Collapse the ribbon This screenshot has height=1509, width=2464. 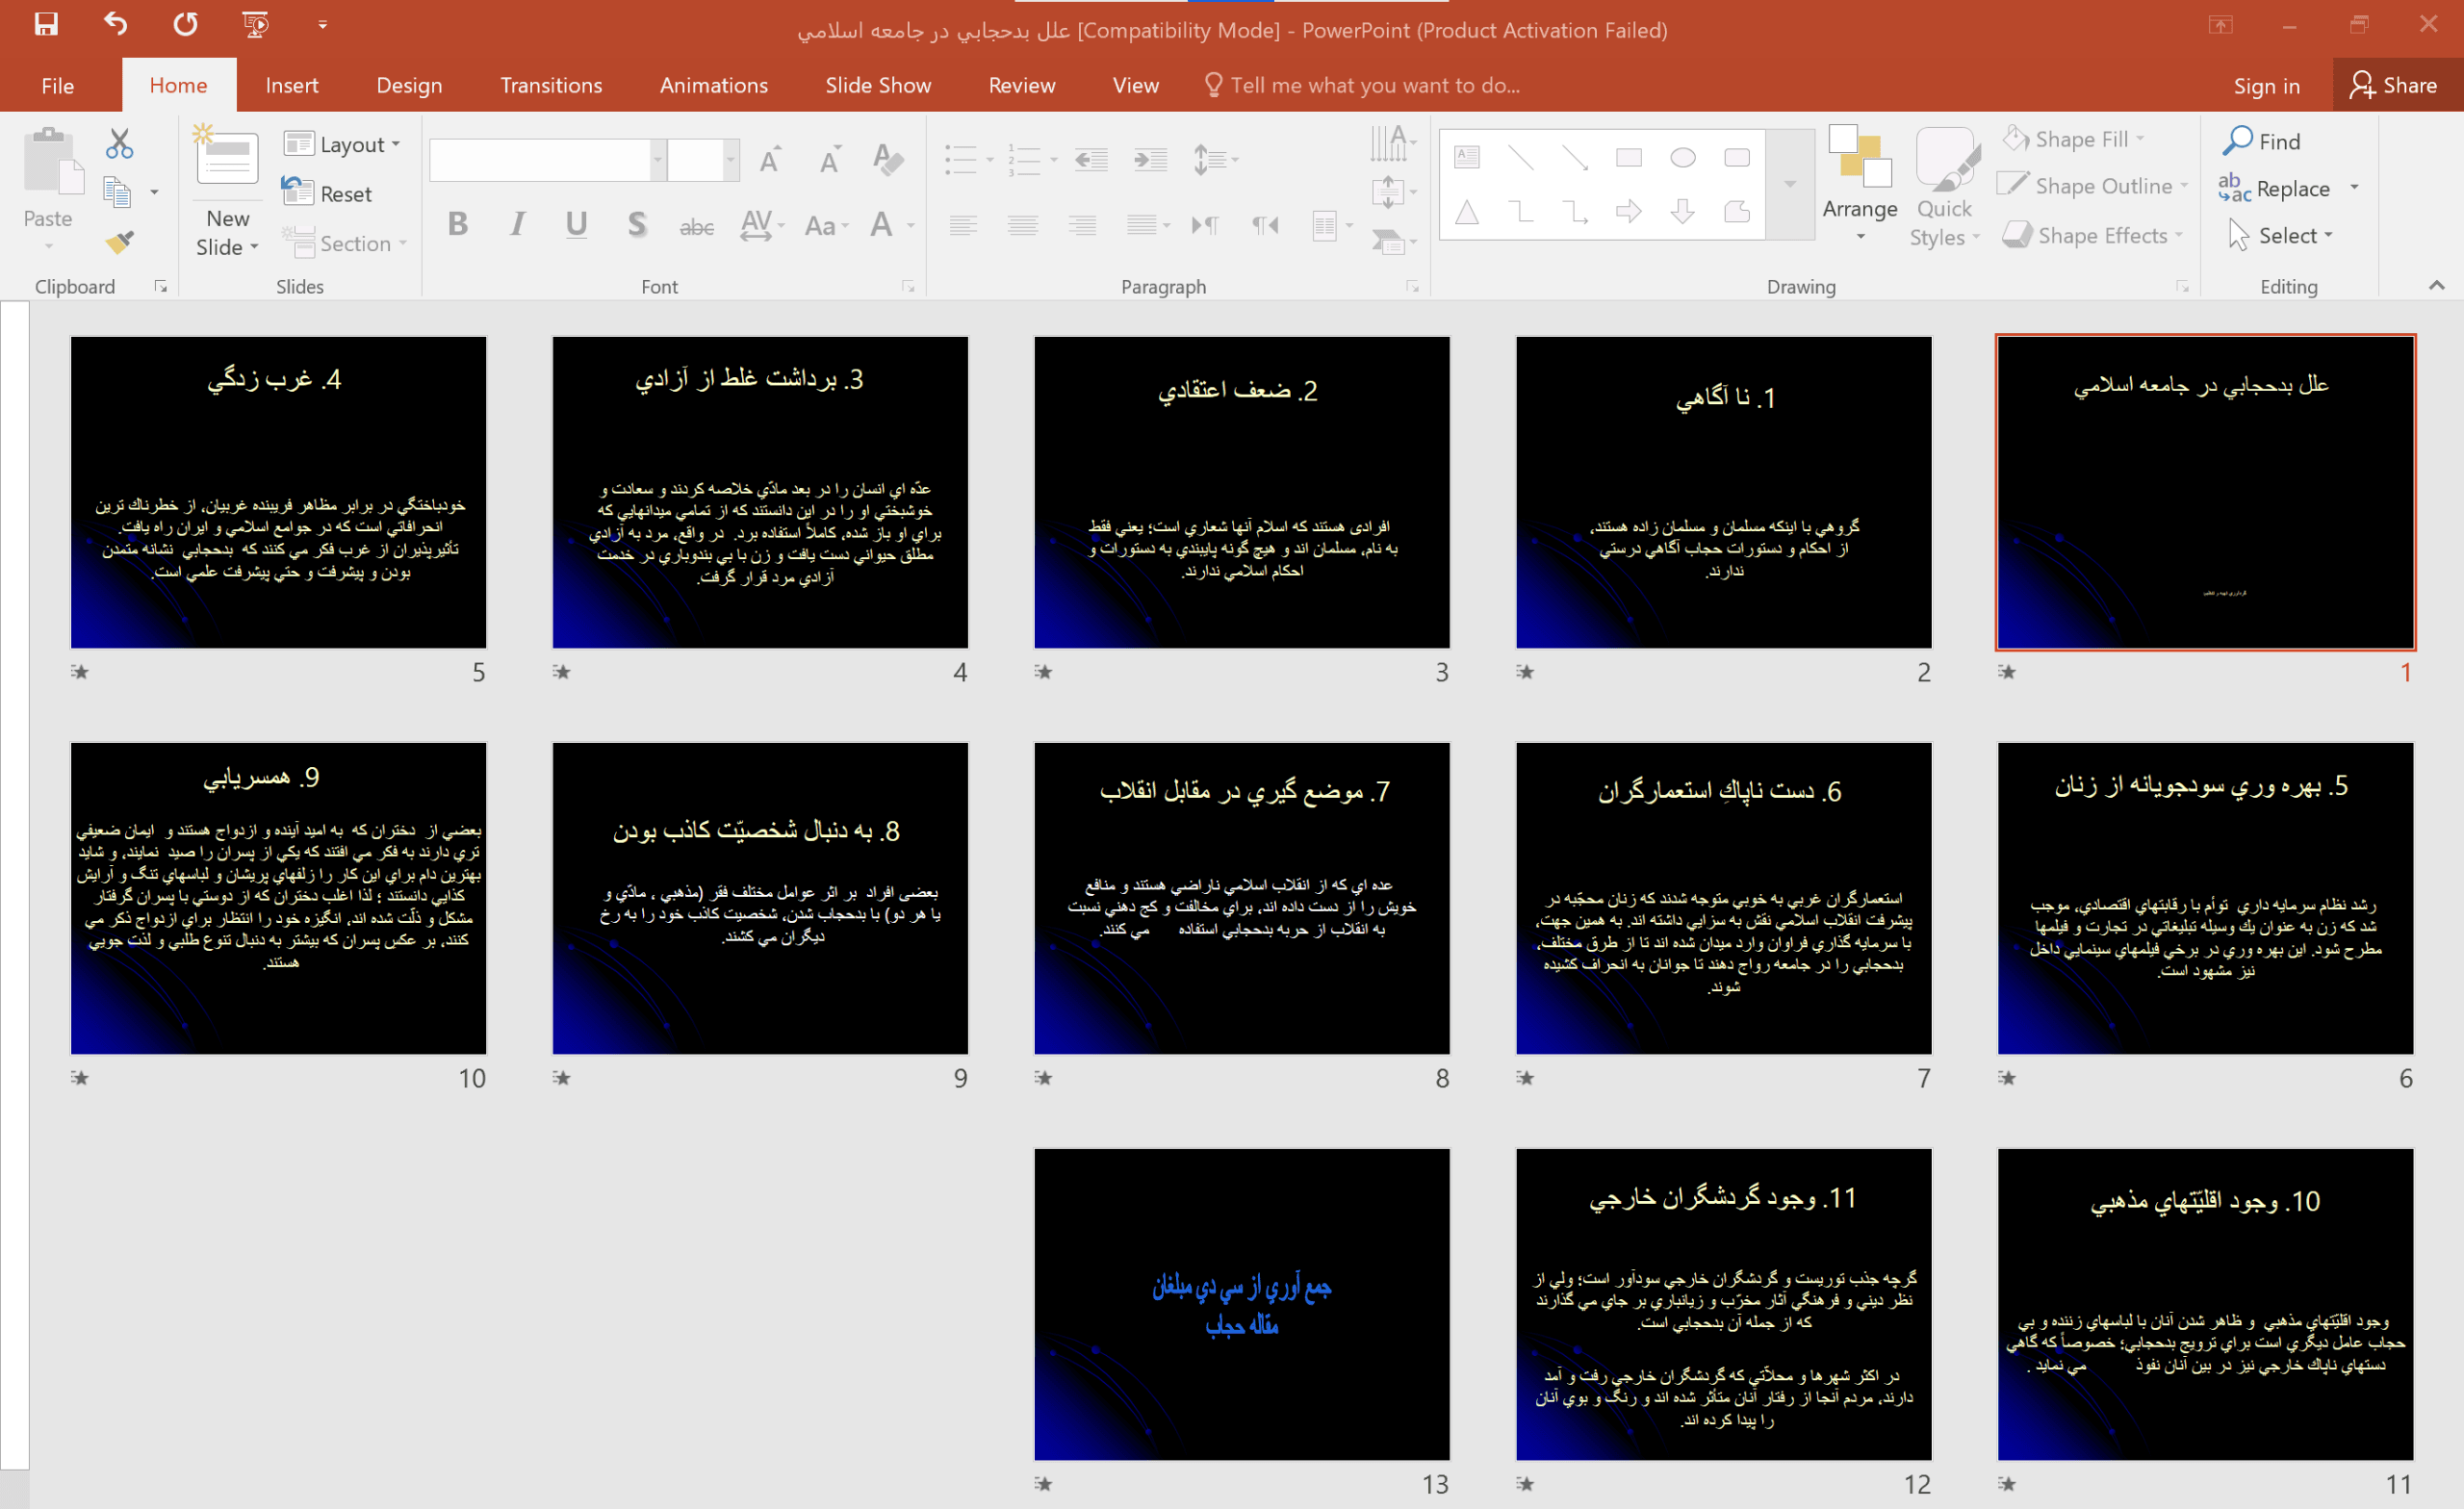2437,286
